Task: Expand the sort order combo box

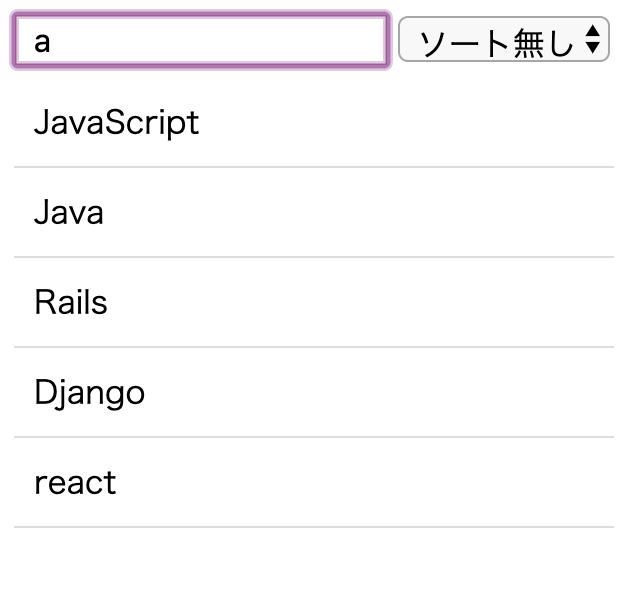Action: pos(503,41)
